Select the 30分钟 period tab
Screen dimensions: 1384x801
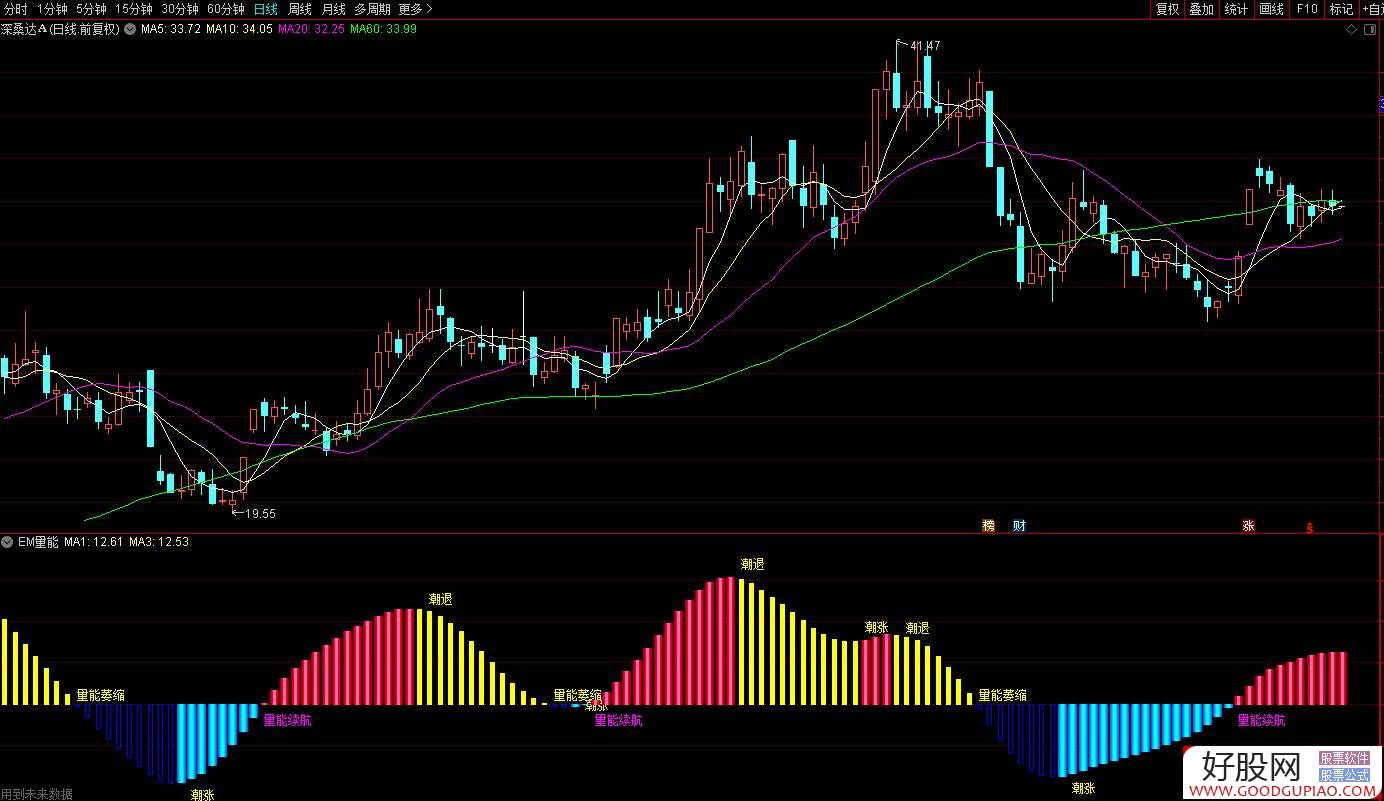[x=180, y=9]
